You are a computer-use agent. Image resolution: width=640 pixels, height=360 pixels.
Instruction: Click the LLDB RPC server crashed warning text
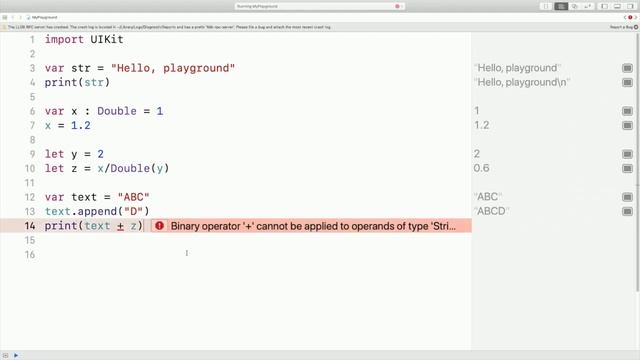pos(169,27)
